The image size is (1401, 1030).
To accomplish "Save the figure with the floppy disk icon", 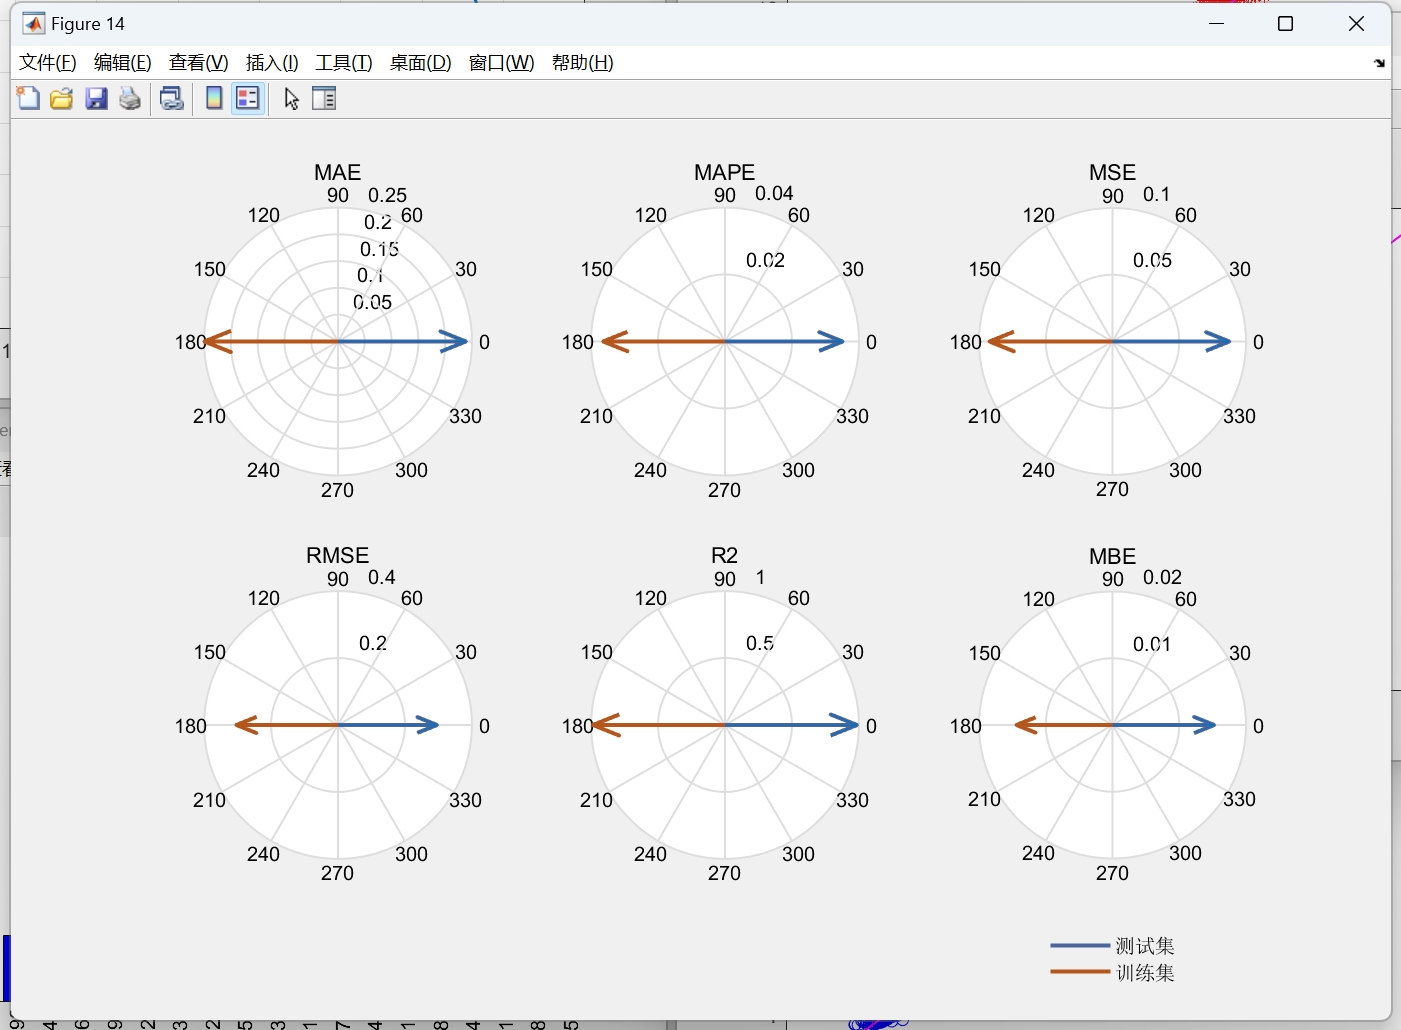I will pos(96,98).
